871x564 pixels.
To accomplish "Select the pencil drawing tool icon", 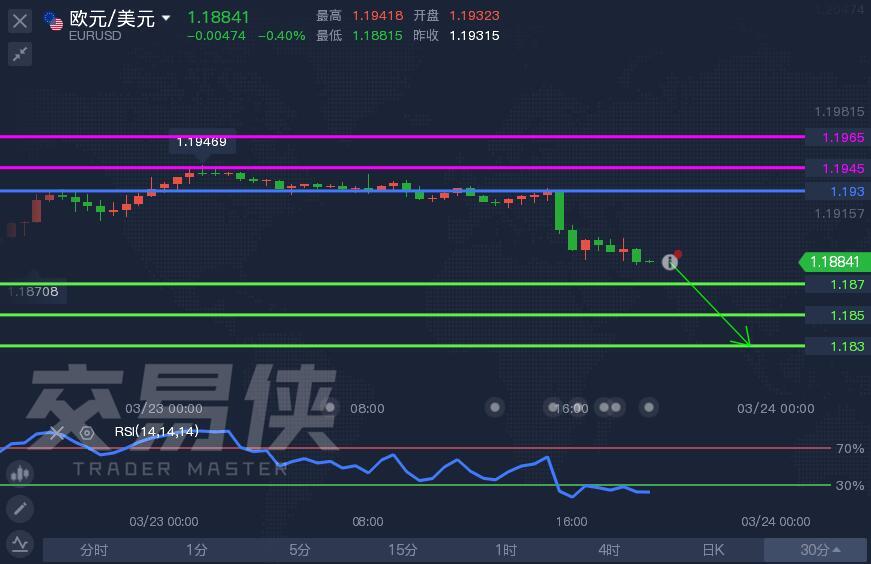I will coord(21,508).
